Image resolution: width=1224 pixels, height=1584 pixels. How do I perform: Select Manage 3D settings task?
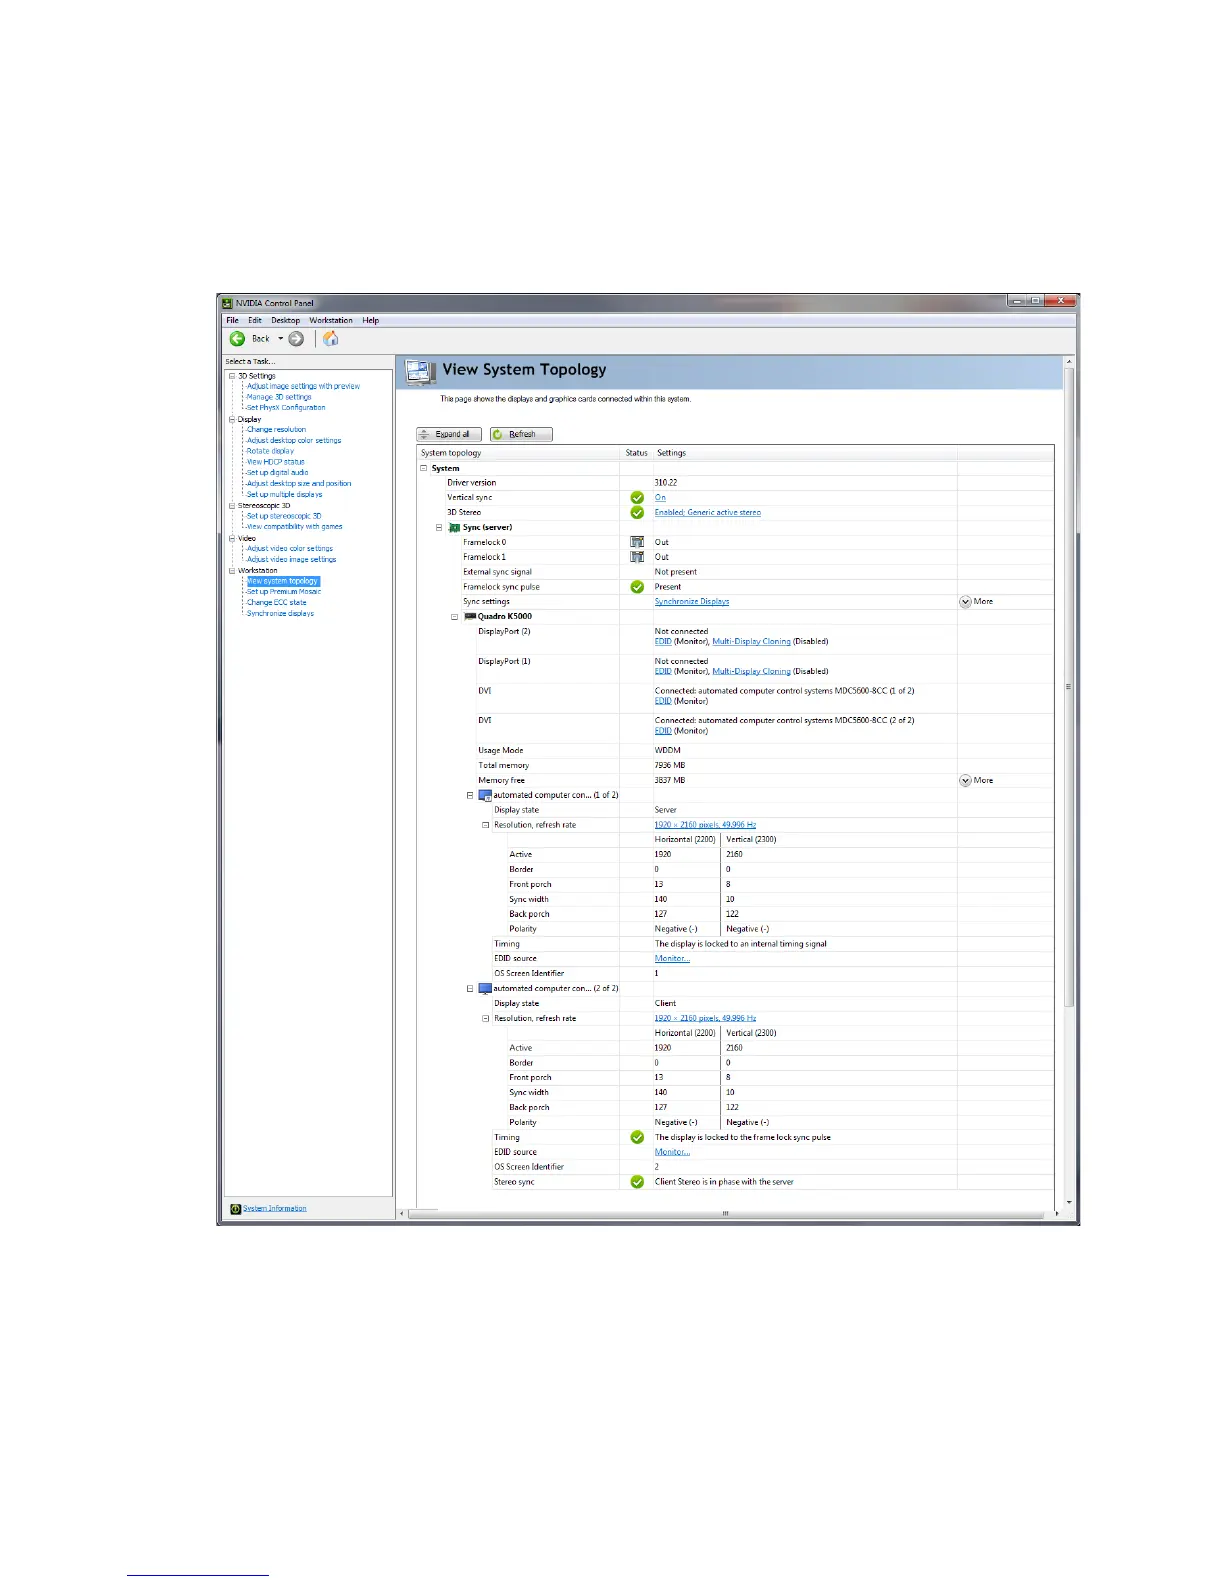[279, 397]
